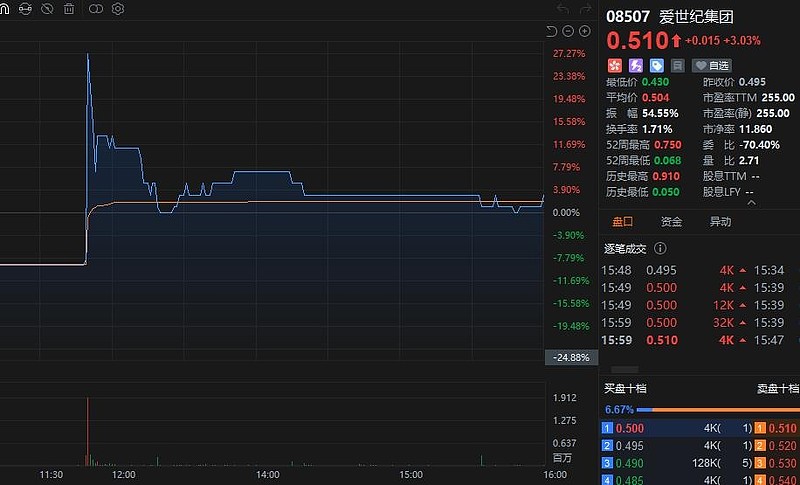Select the magnet snap drawing tool
Screen dimensions: 800x485
coord(4,9)
